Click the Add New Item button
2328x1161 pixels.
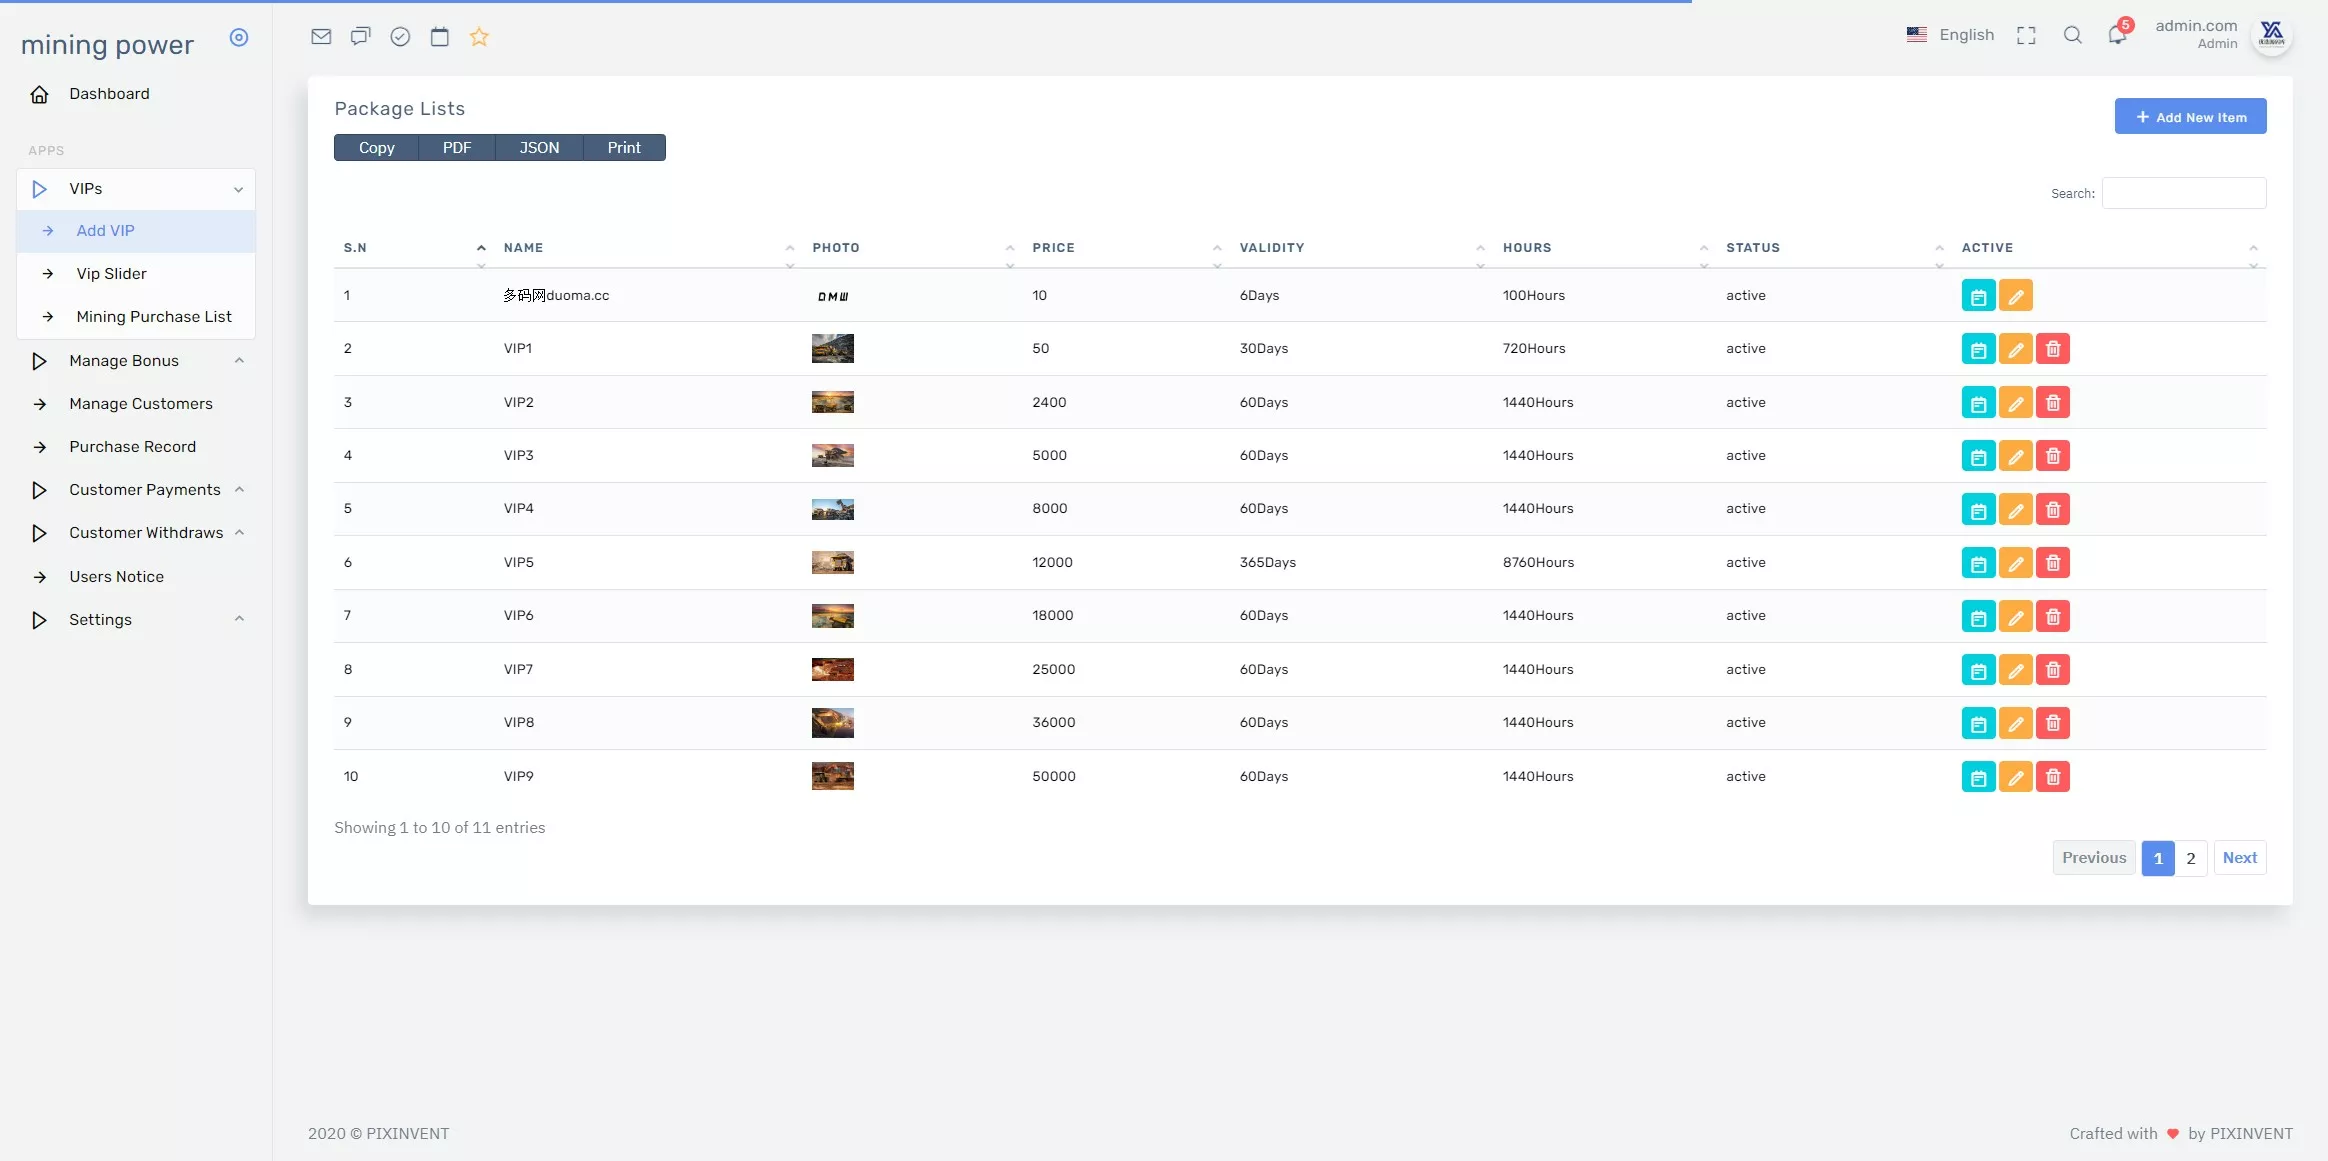(2189, 117)
